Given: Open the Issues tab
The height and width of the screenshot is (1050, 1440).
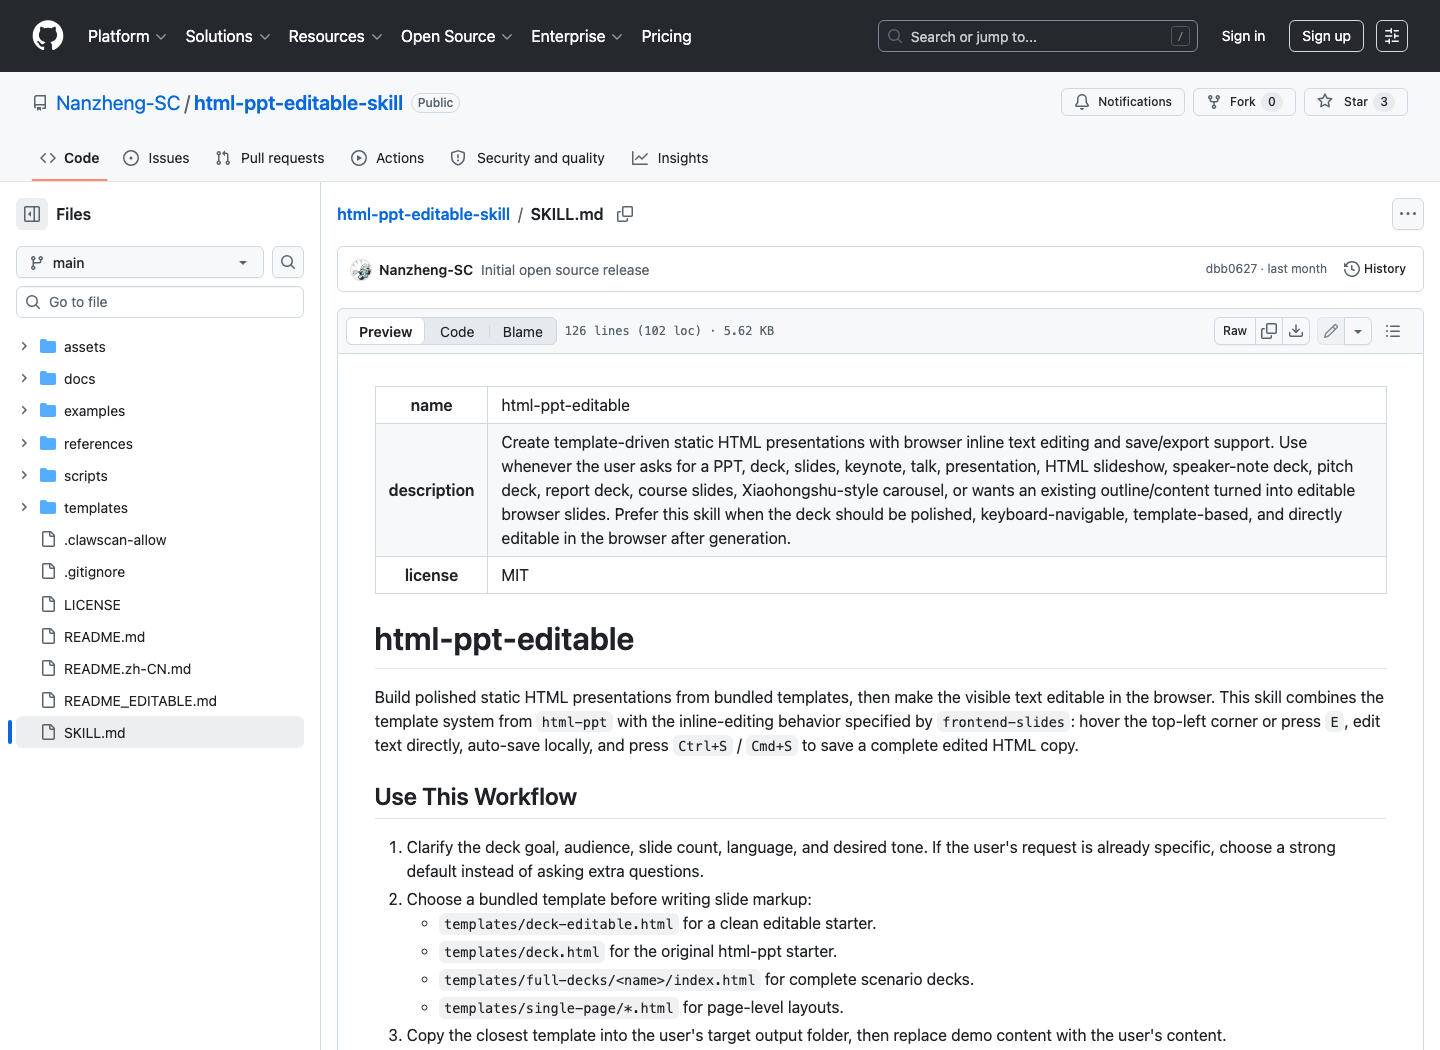Looking at the screenshot, I should coord(156,158).
